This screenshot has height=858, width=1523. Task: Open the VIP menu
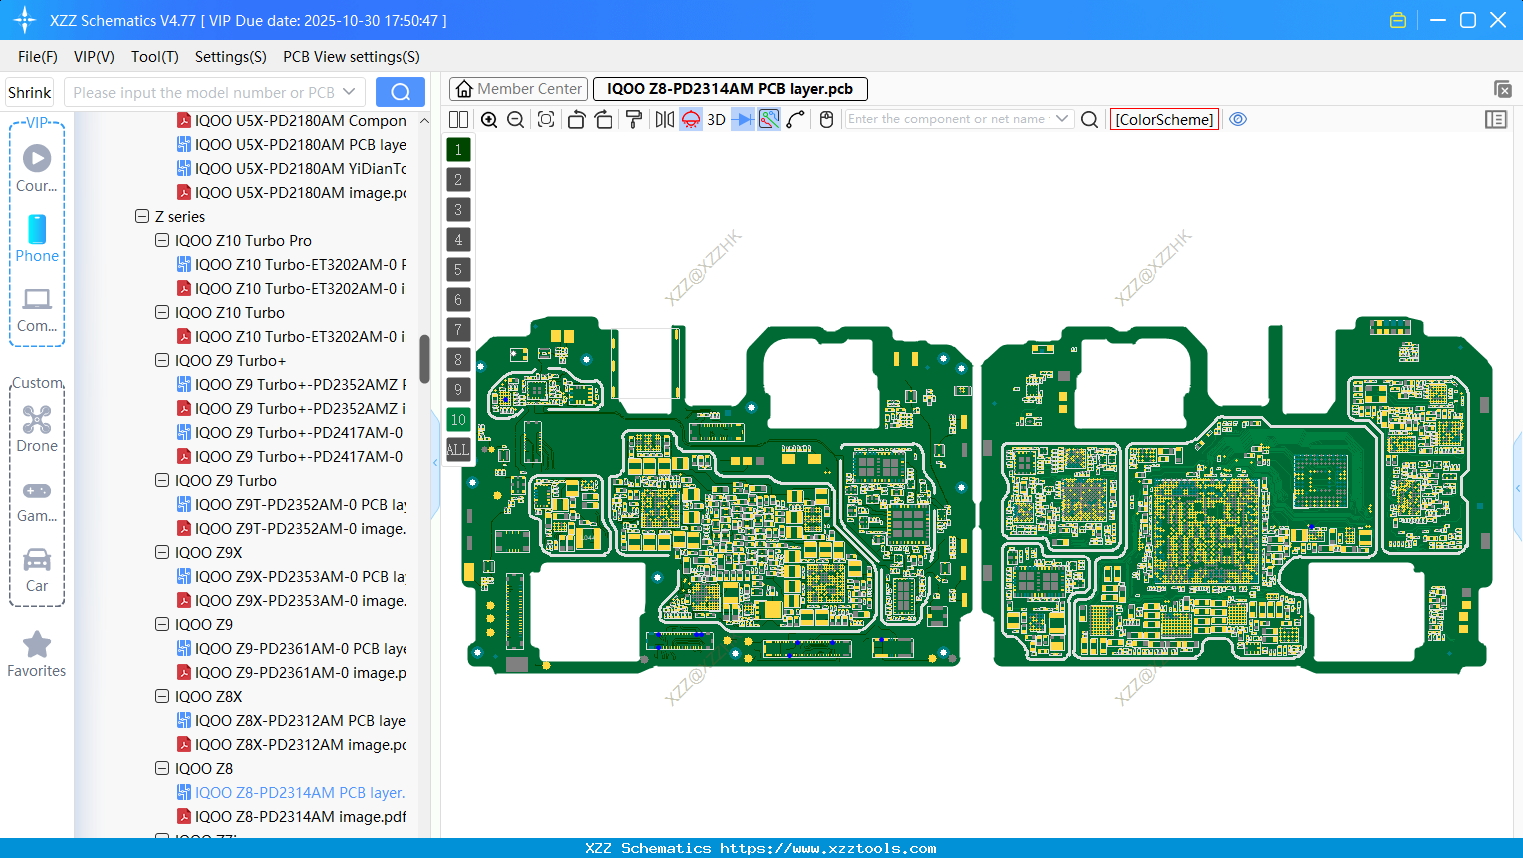(93, 57)
